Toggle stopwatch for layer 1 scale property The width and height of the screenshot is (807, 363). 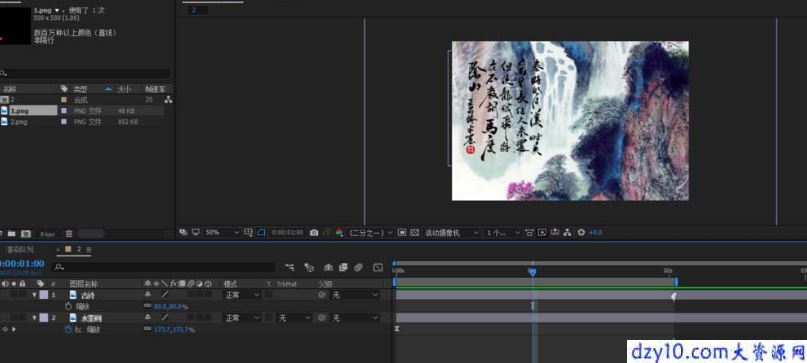click(68, 306)
